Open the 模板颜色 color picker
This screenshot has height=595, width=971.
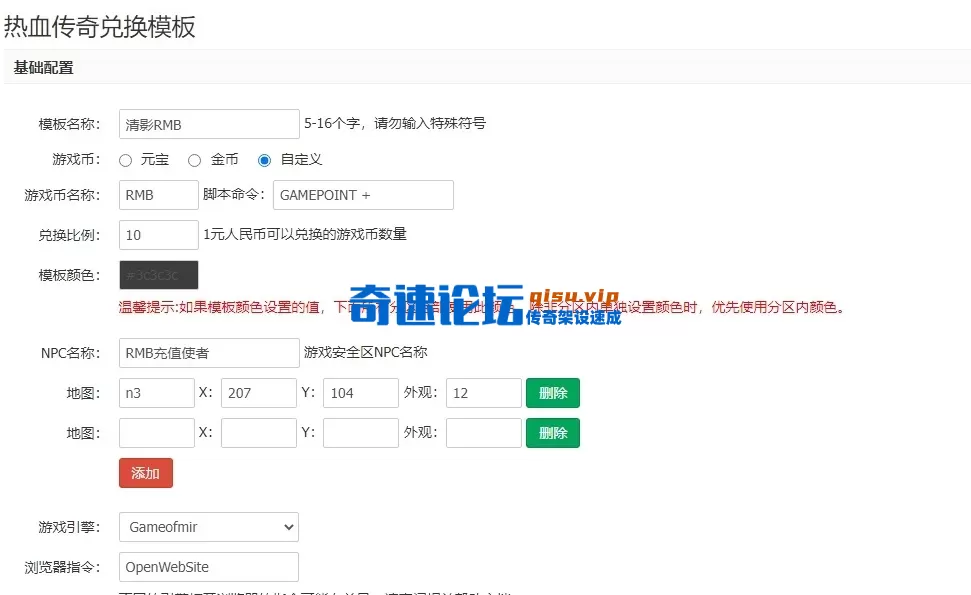[158, 275]
